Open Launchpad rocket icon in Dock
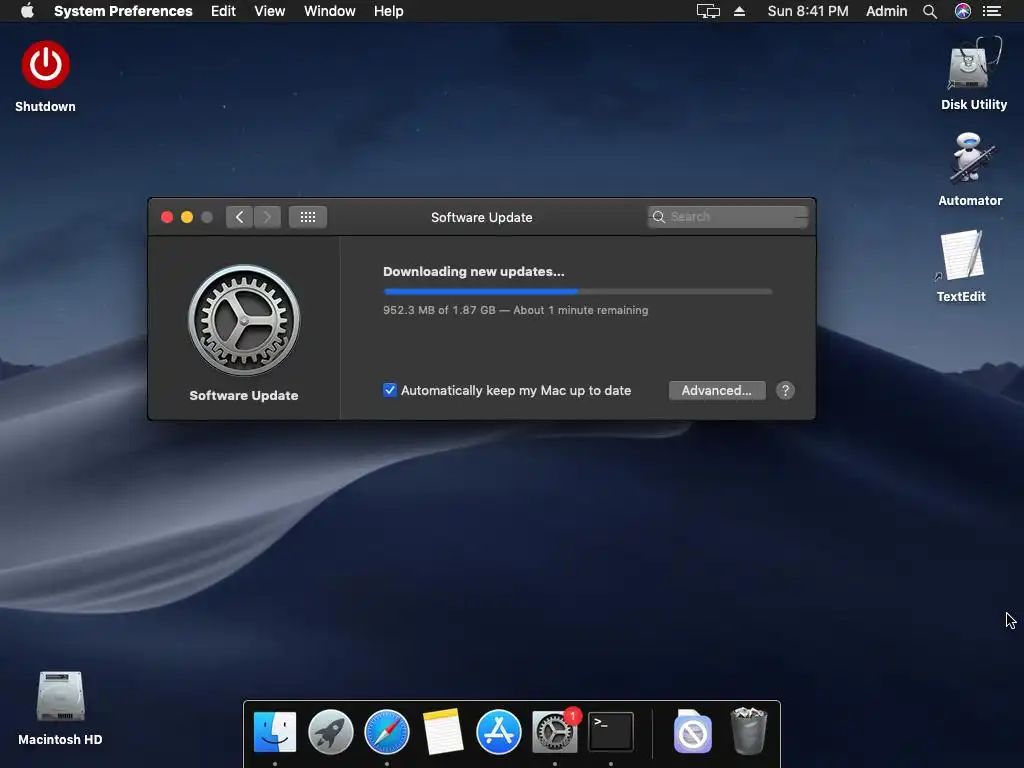1024x768 pixels. tap(330, 732)
